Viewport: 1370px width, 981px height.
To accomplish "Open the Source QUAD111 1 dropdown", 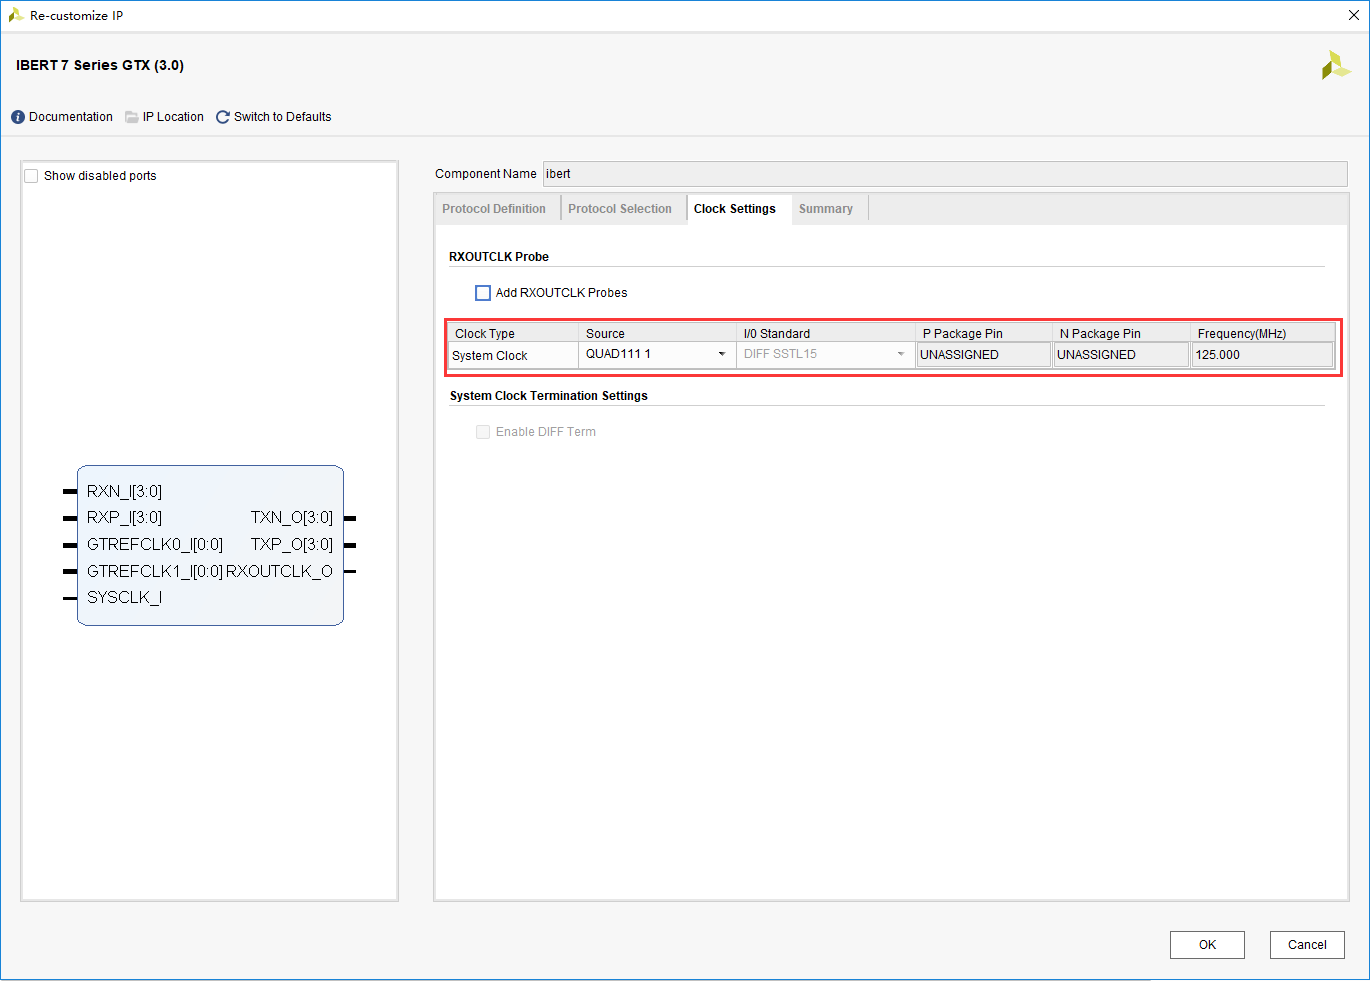I will coord(657,354).
